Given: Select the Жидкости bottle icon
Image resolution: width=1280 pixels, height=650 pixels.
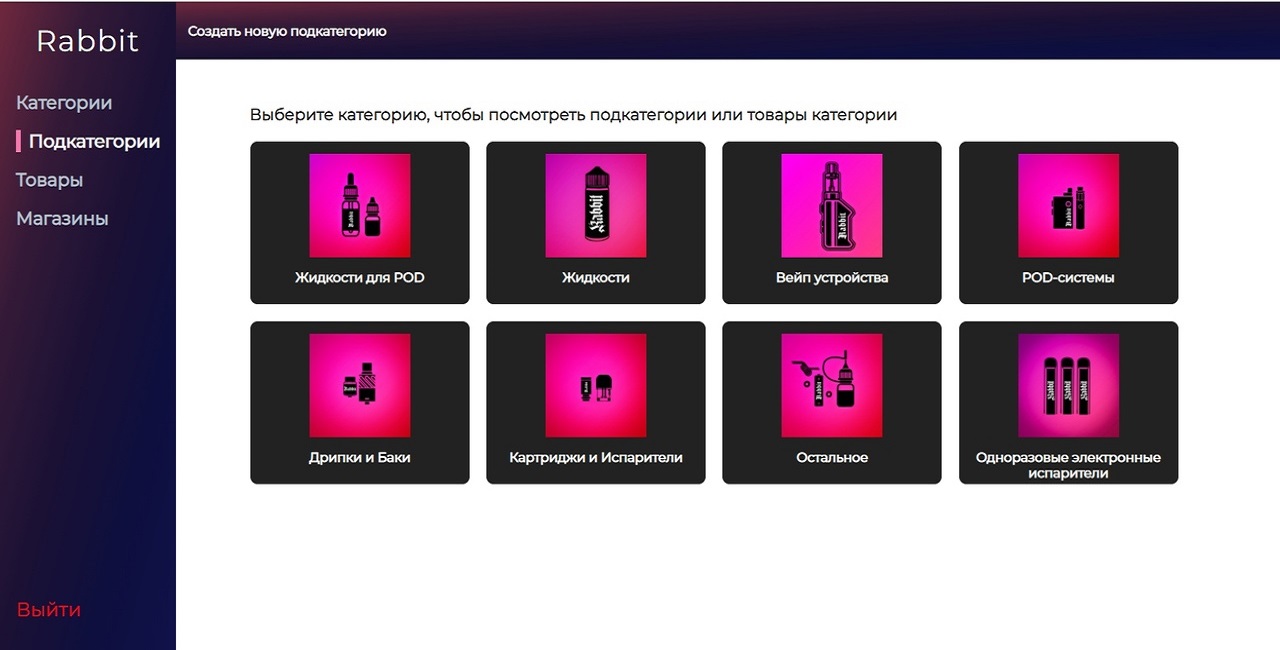Looking at the screenshot, I should click(x=596, y=205).
